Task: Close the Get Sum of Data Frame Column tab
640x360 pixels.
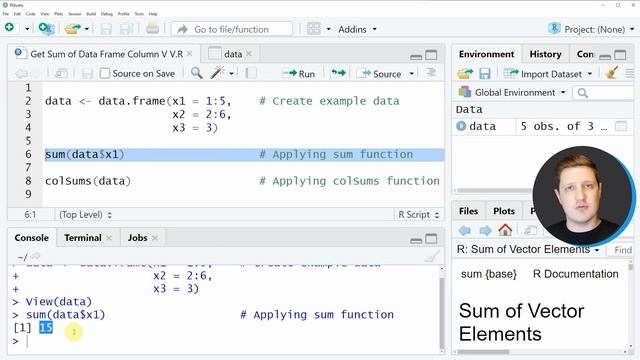Action: (x=189, y=54)
